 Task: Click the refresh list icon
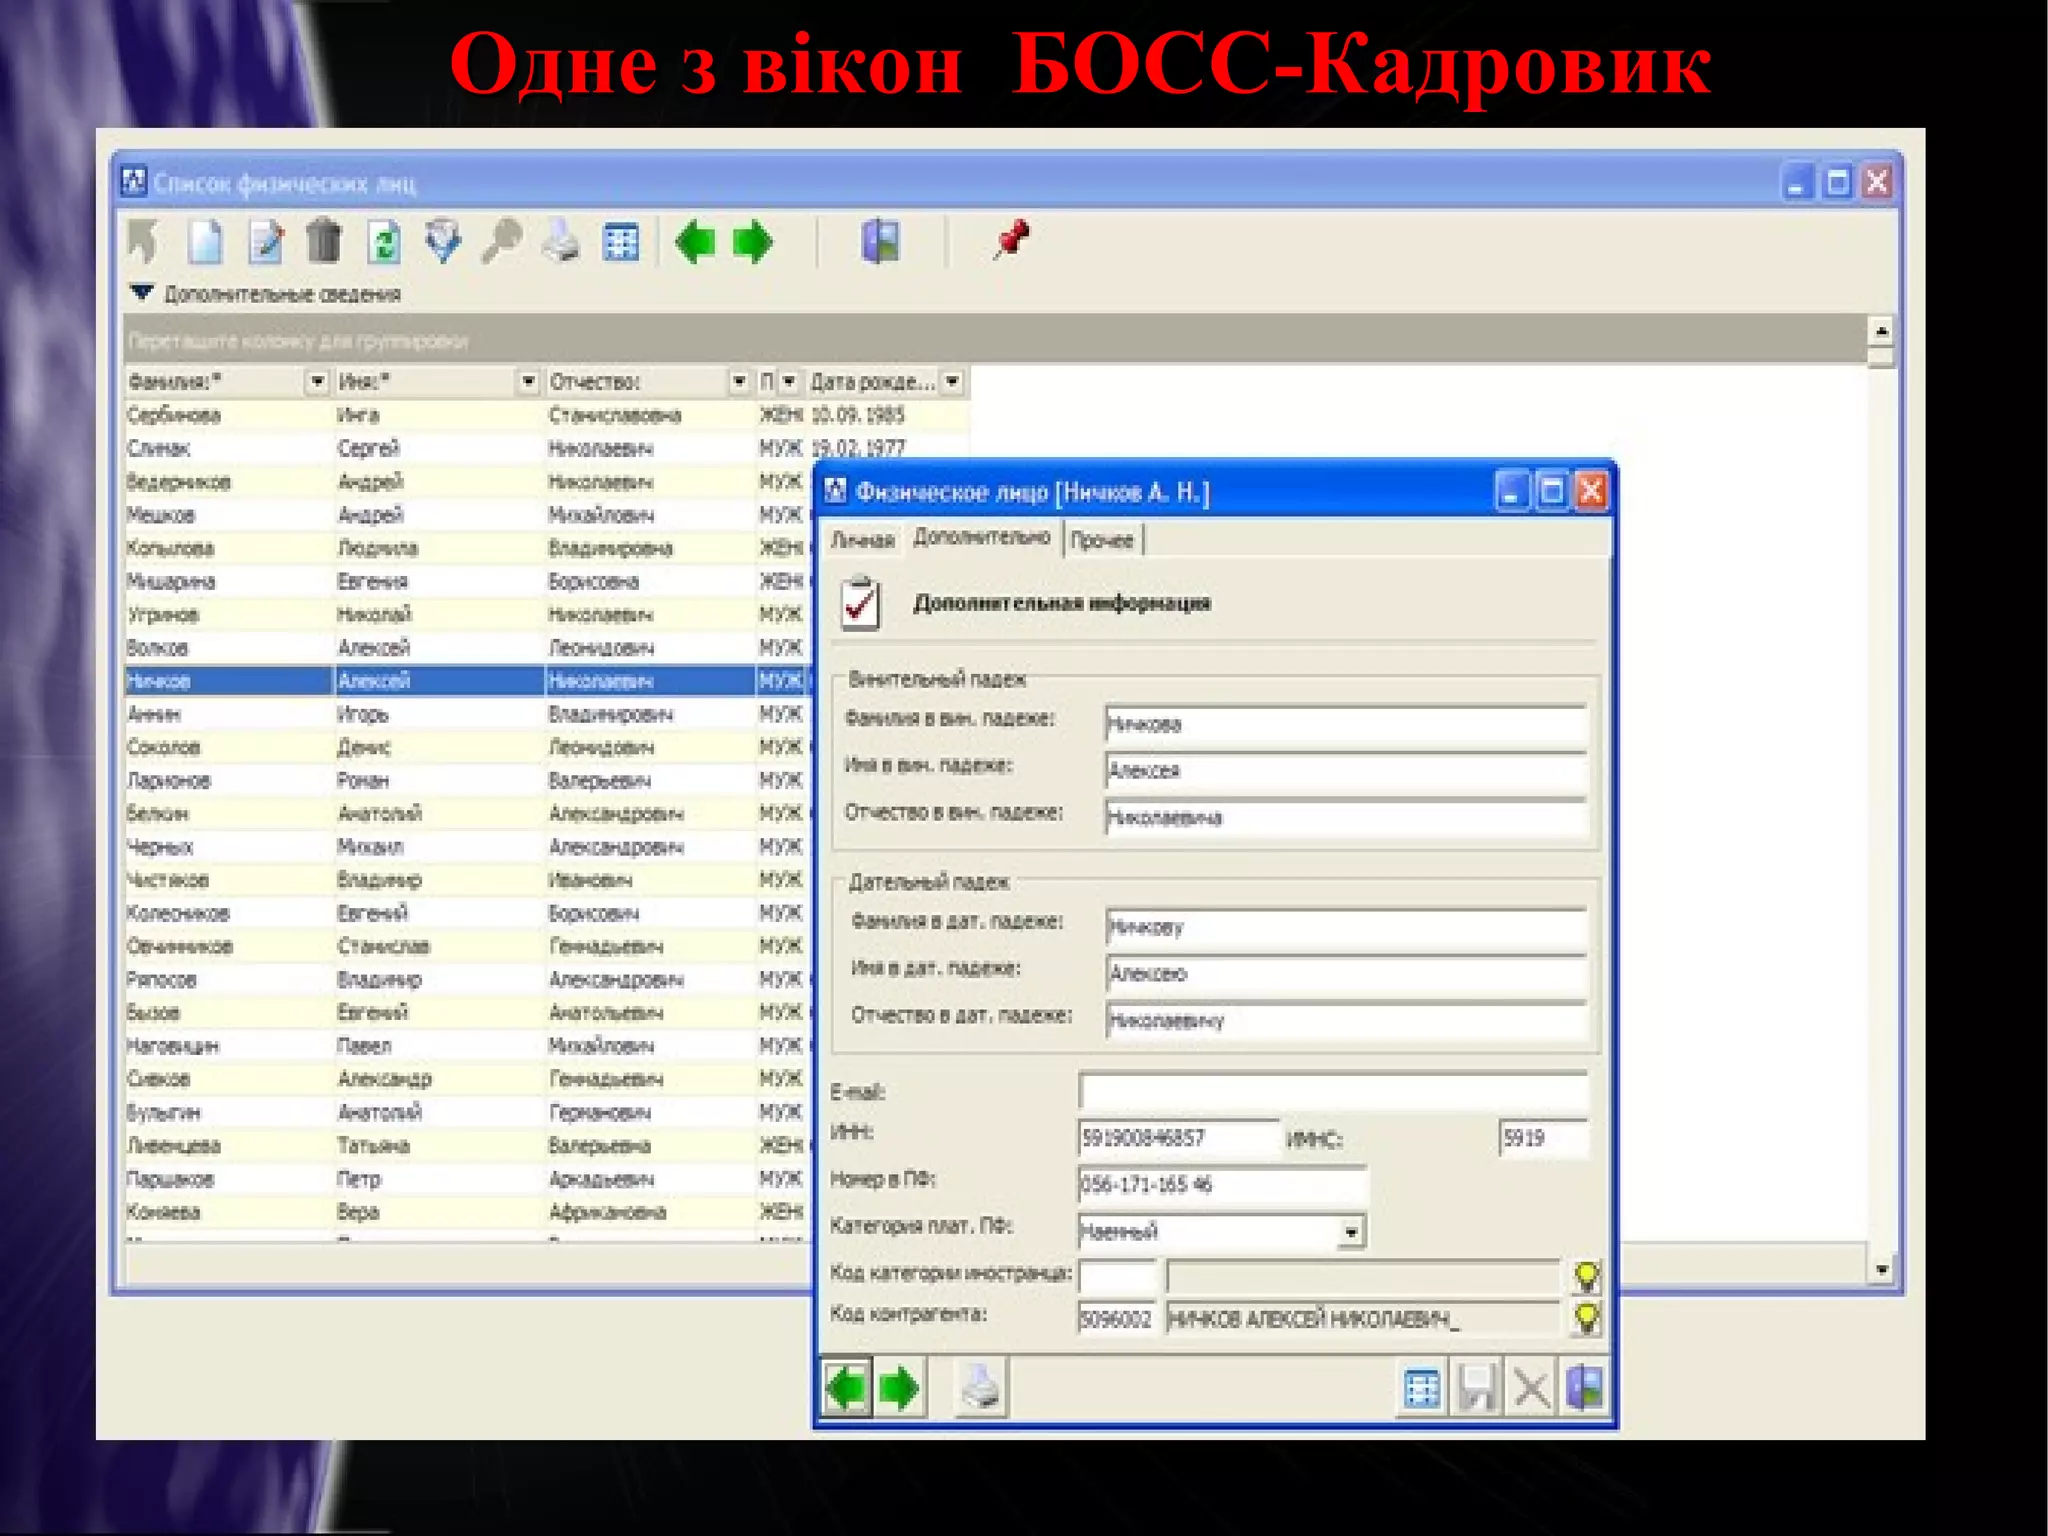click(x=384, y=242)
